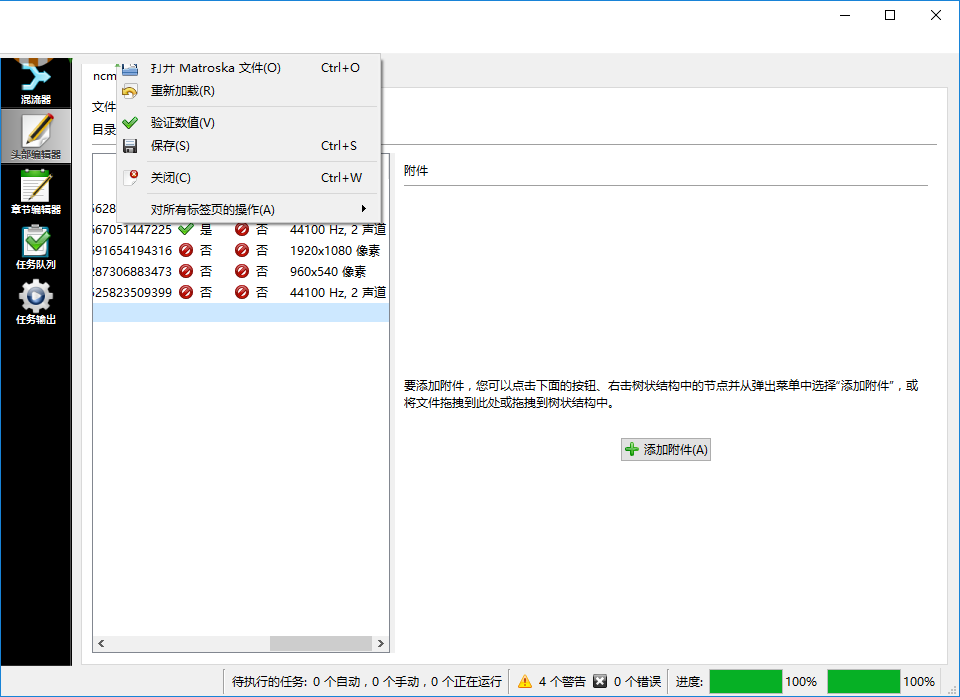Select the 头部编辑器 header editor icon
Image resolution: width=960 pixels, height=697 pixels.
[x=36, y=136]
